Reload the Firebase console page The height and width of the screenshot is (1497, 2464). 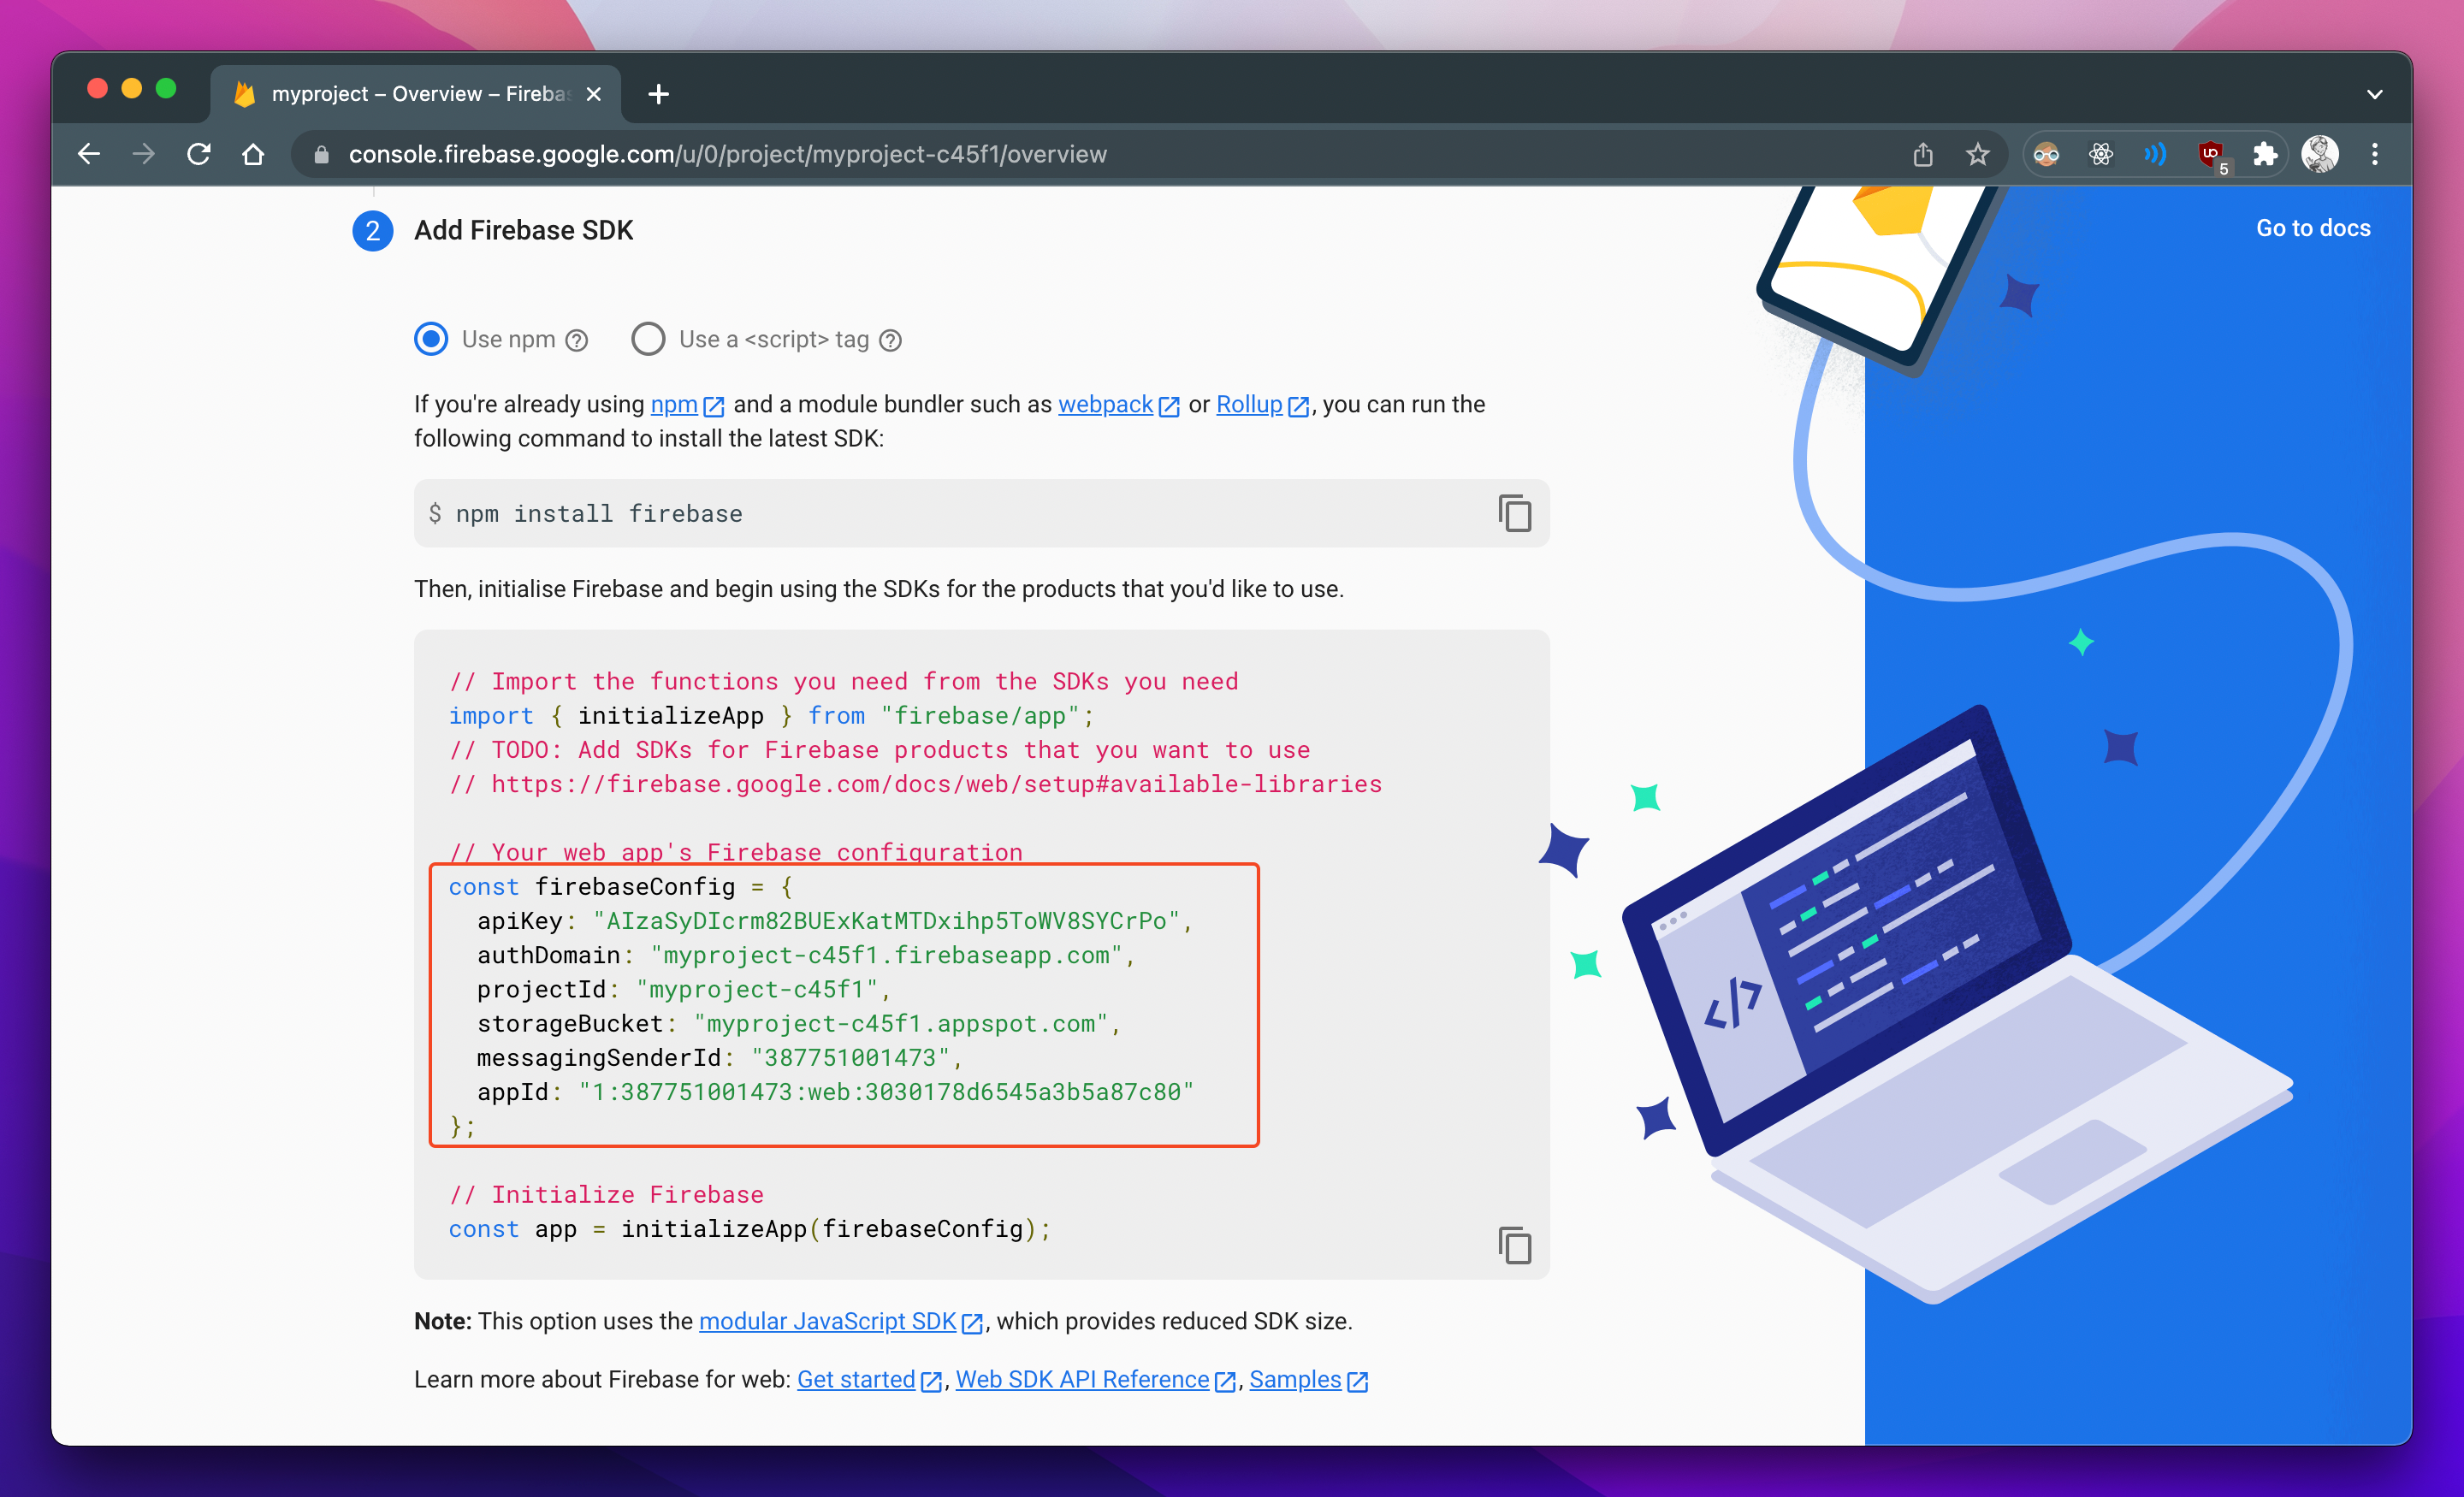[x=199, y=154]
